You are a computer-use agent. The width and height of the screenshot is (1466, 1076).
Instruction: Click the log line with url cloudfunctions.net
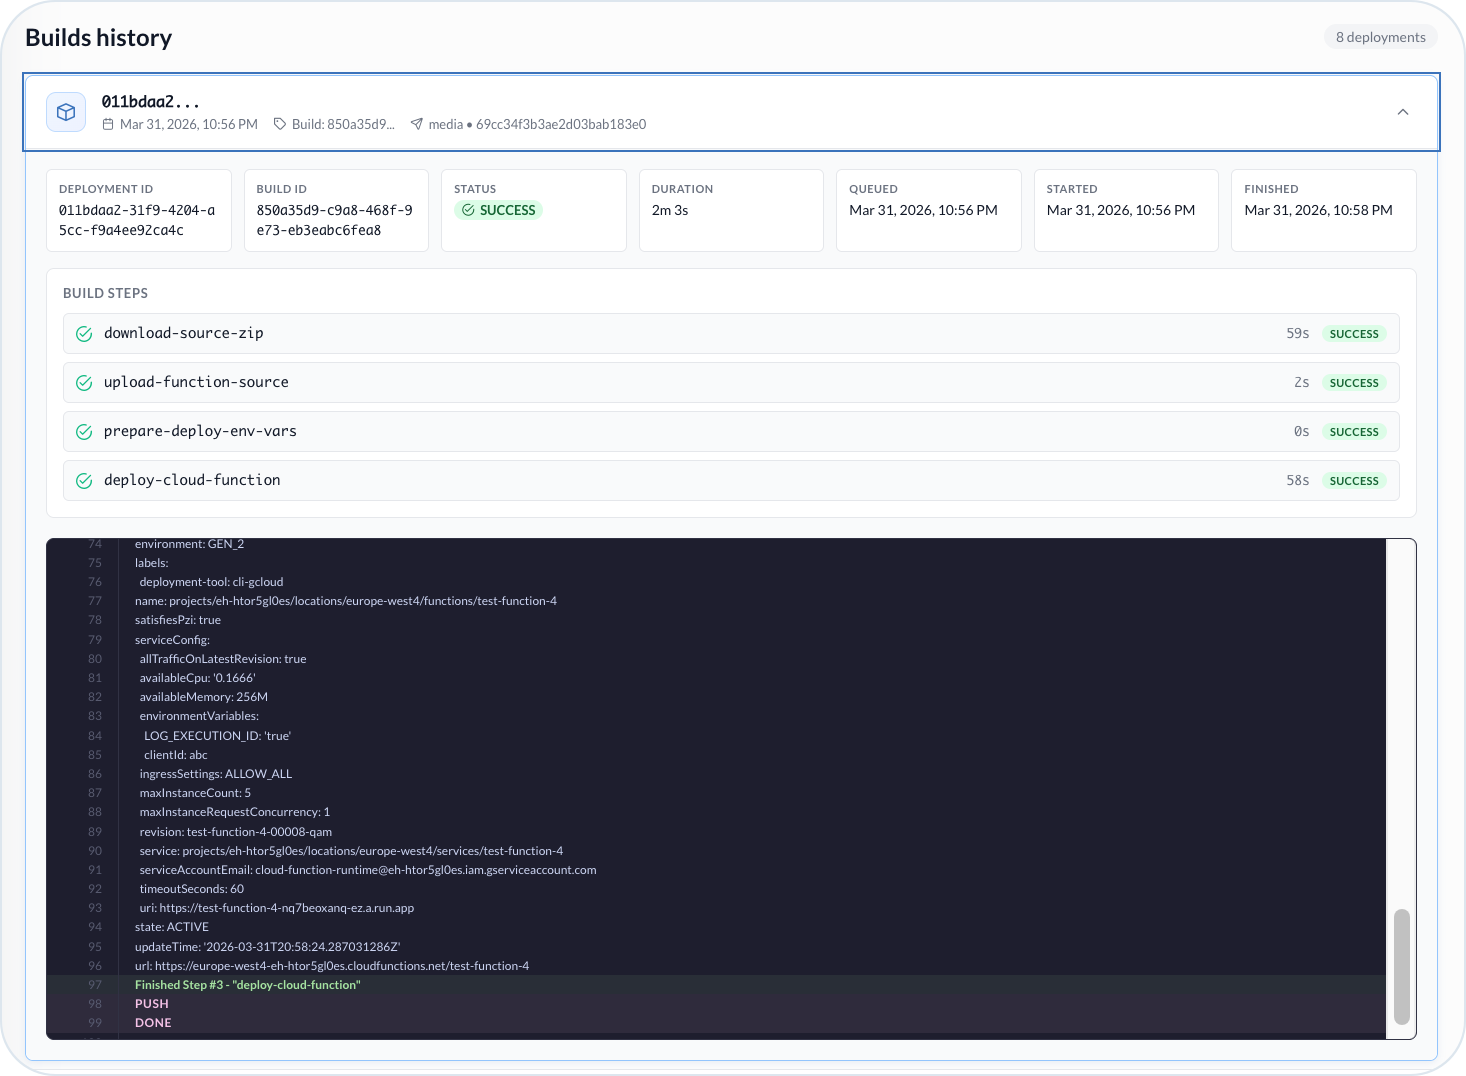[332, 966]
